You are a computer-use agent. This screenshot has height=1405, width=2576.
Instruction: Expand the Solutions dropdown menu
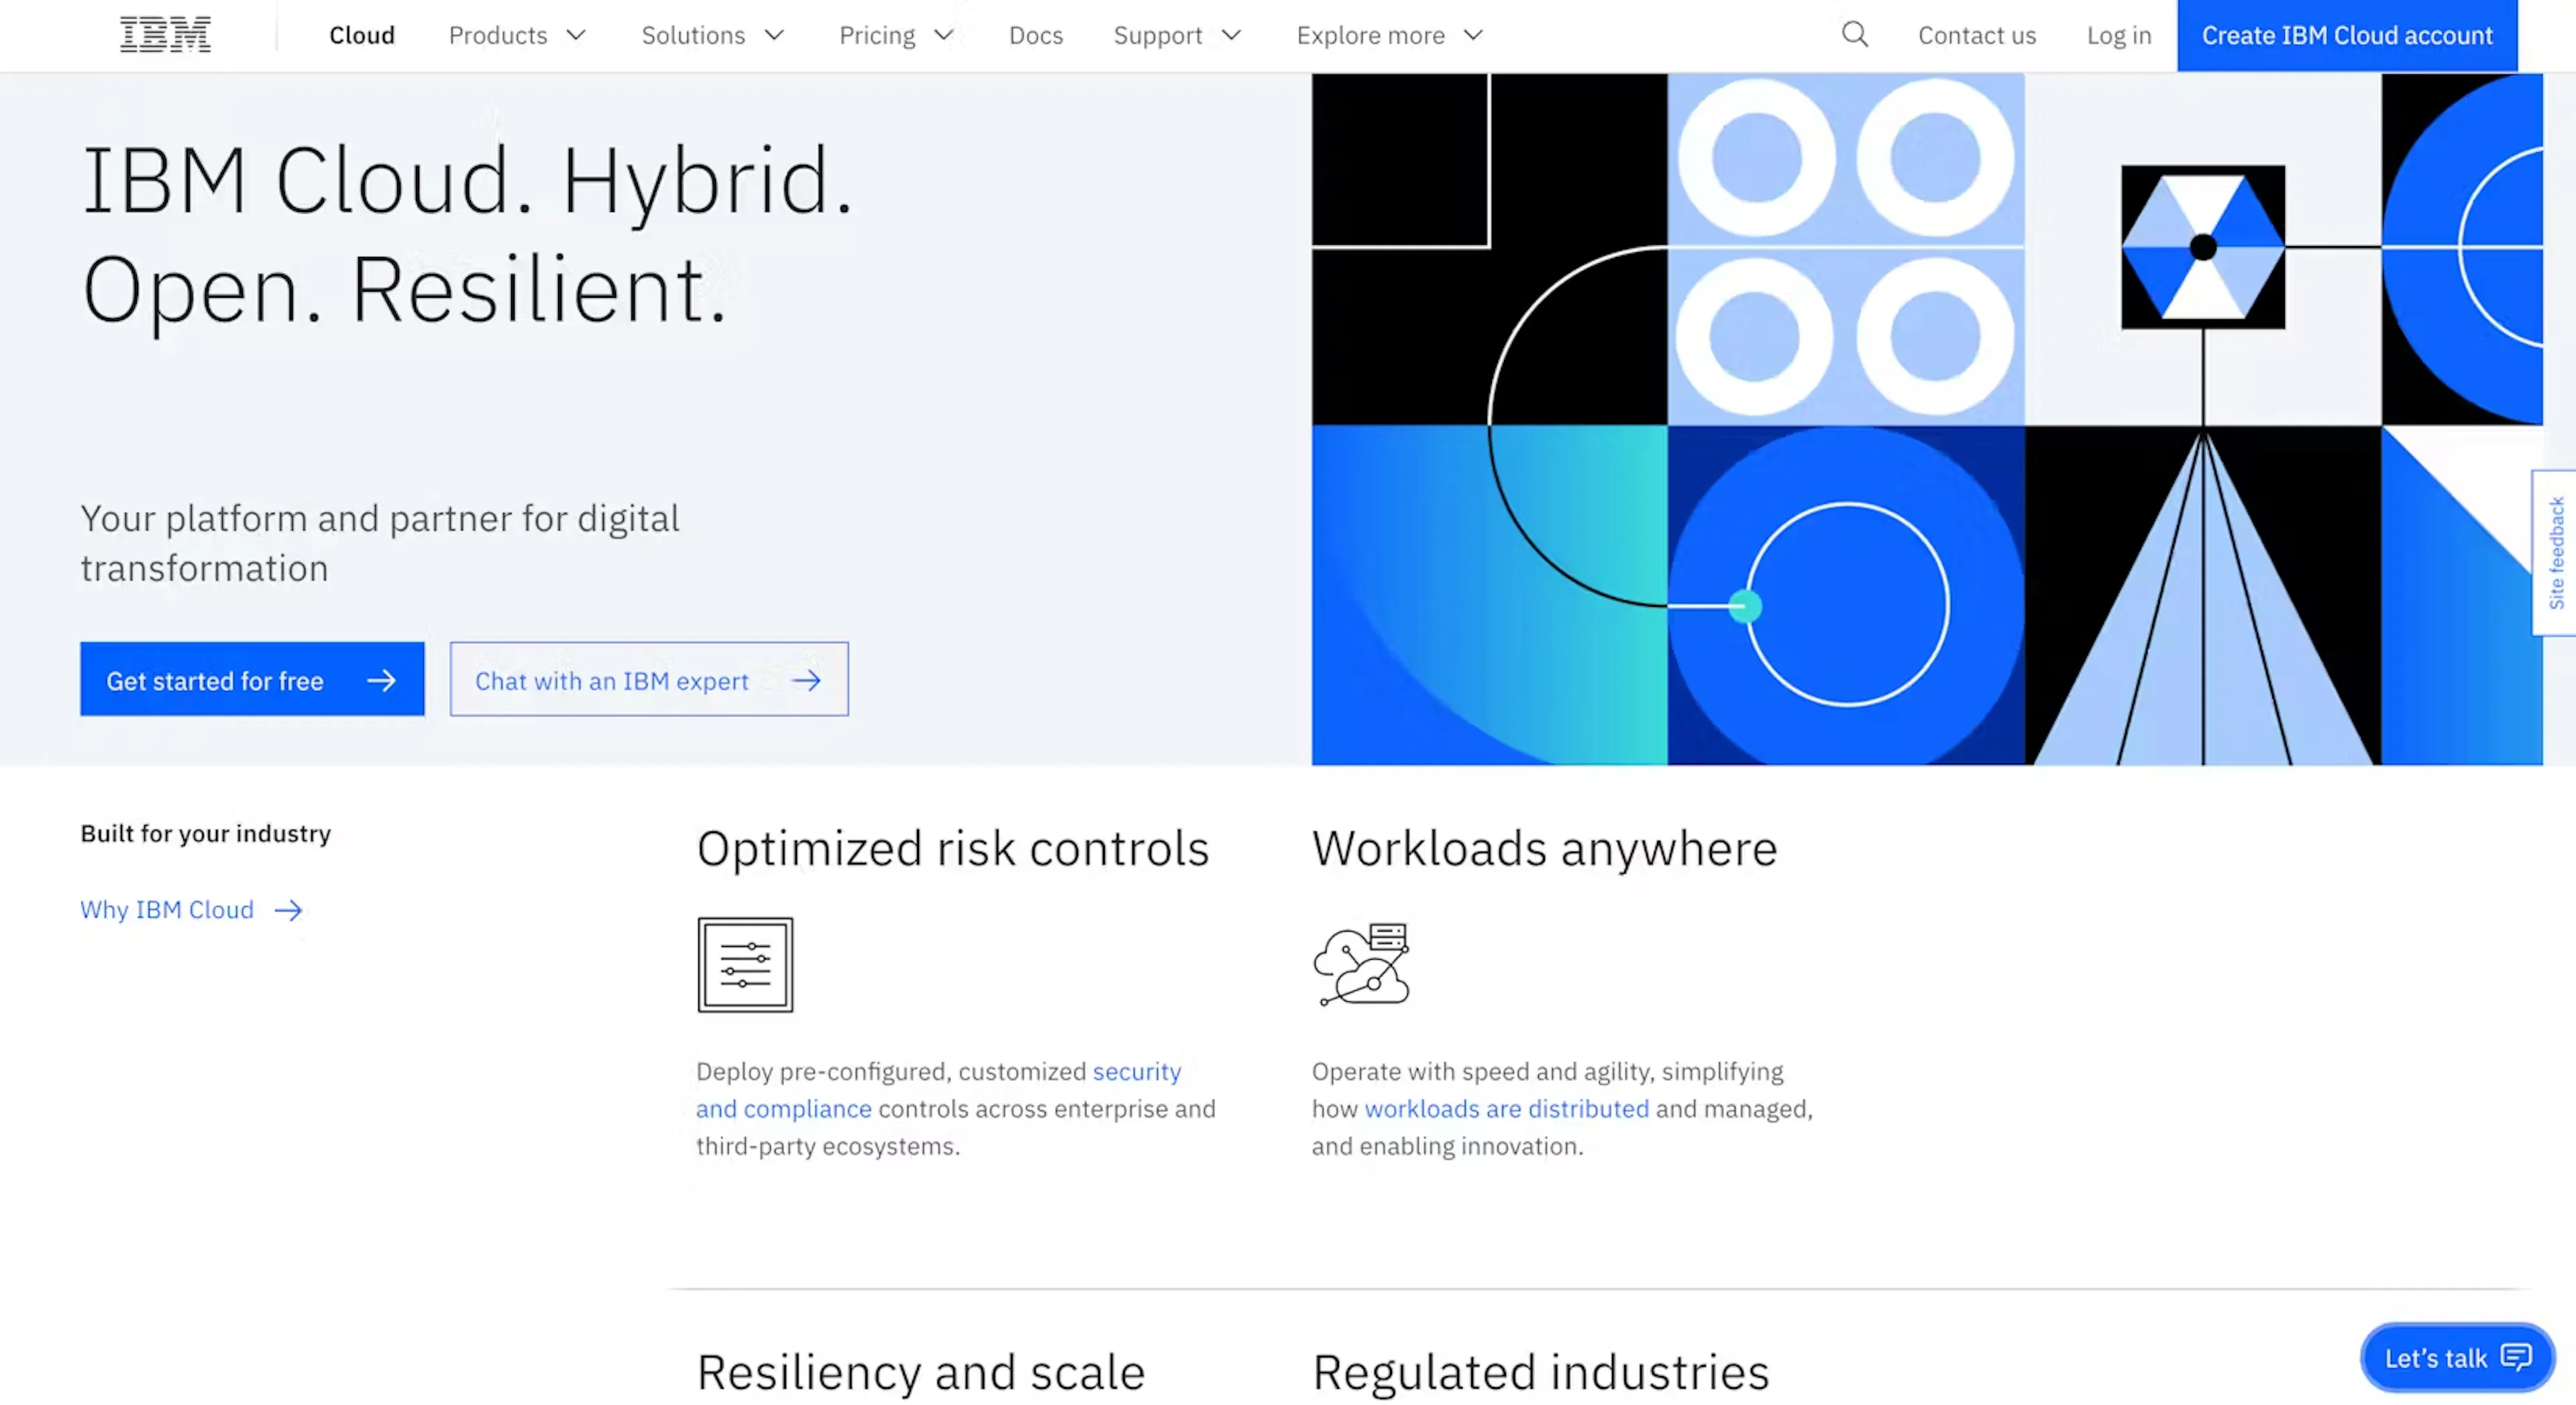712,36
